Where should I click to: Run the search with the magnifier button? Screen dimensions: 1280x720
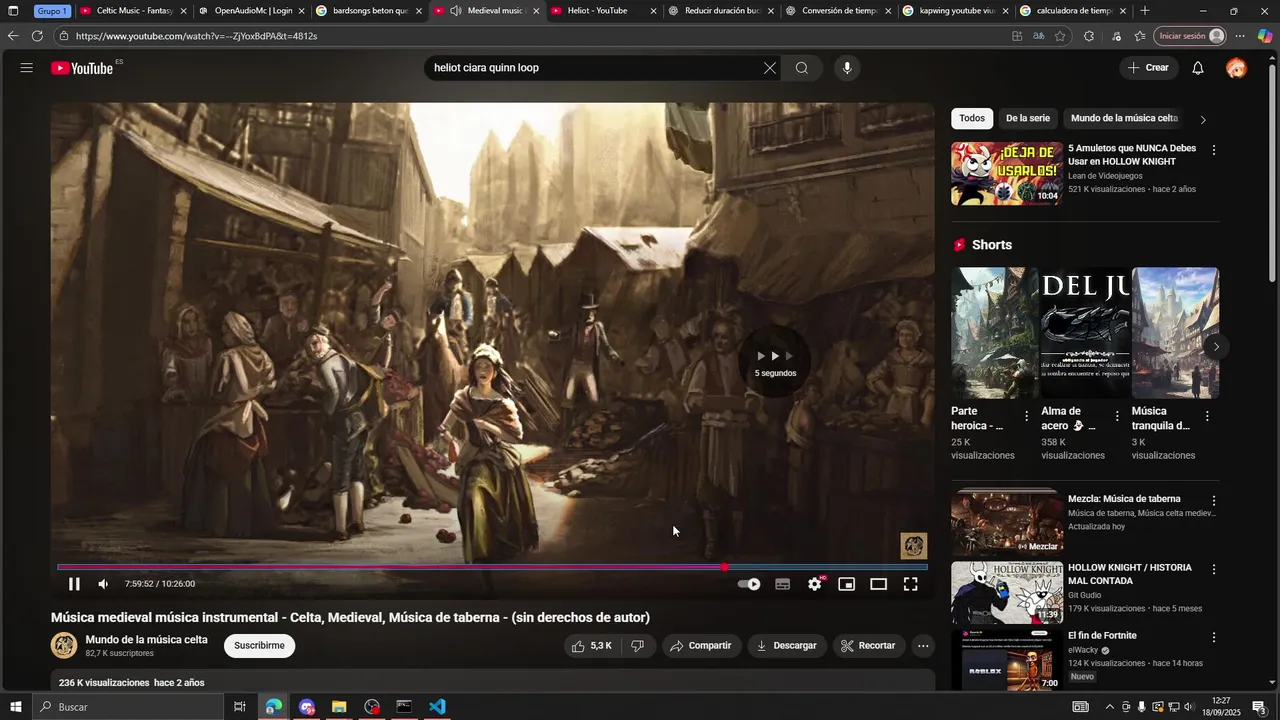(x=802, y=68)
